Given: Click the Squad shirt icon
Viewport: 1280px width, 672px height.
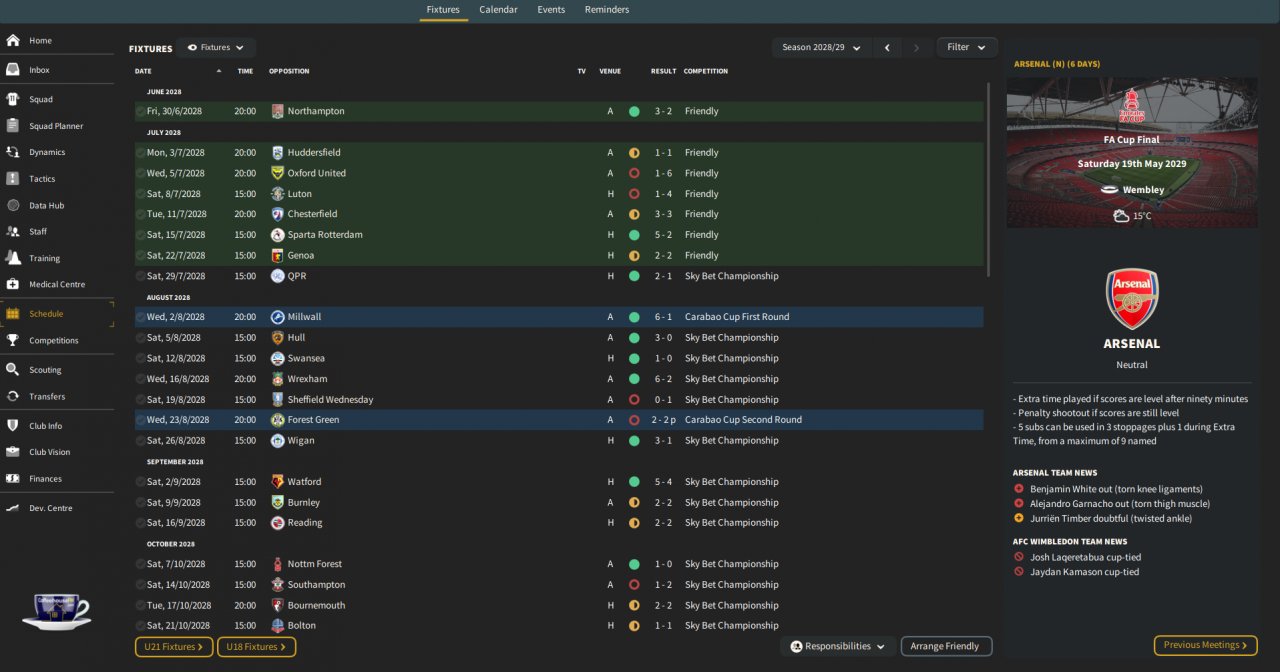Looking at the screenshot, I should coord(13,99).
